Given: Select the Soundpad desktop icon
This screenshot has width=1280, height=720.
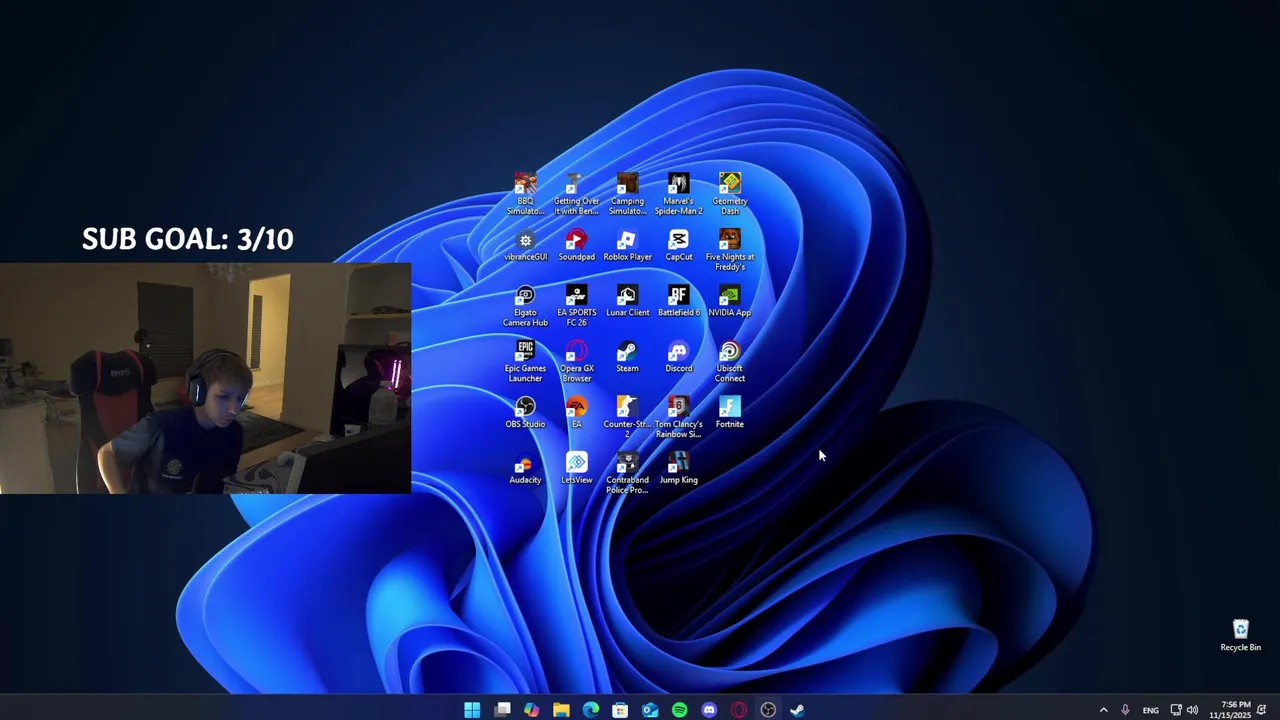Looking at the screenshot, I should (x=576, y=246).
